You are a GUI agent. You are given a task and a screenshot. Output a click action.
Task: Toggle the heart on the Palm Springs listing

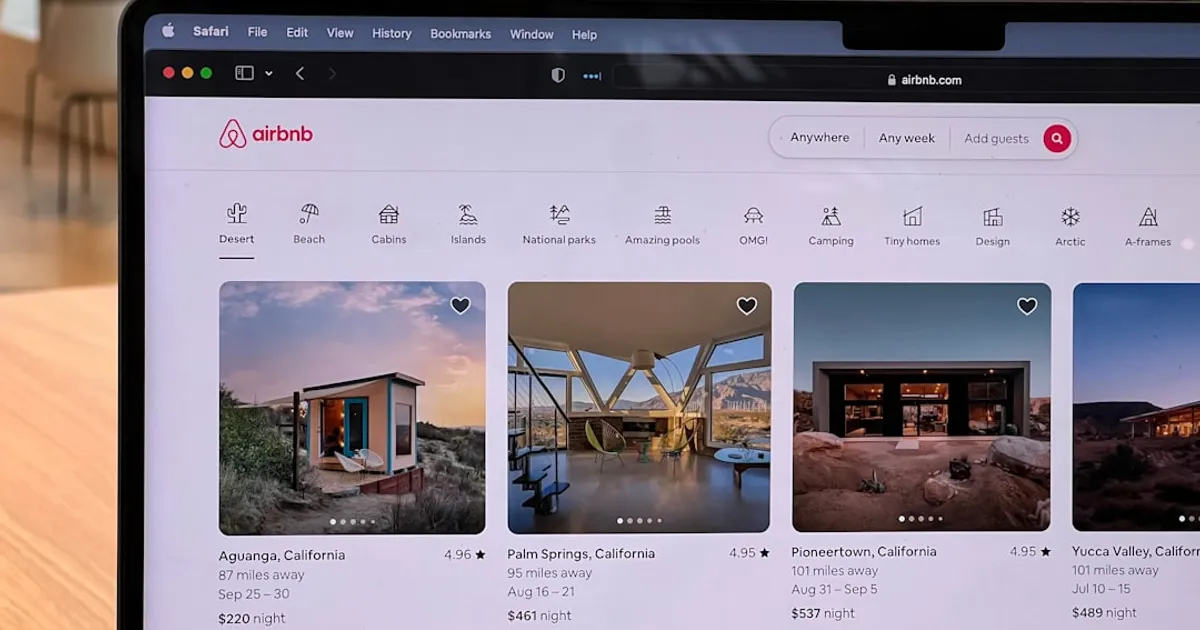click(x=746, y=306)
